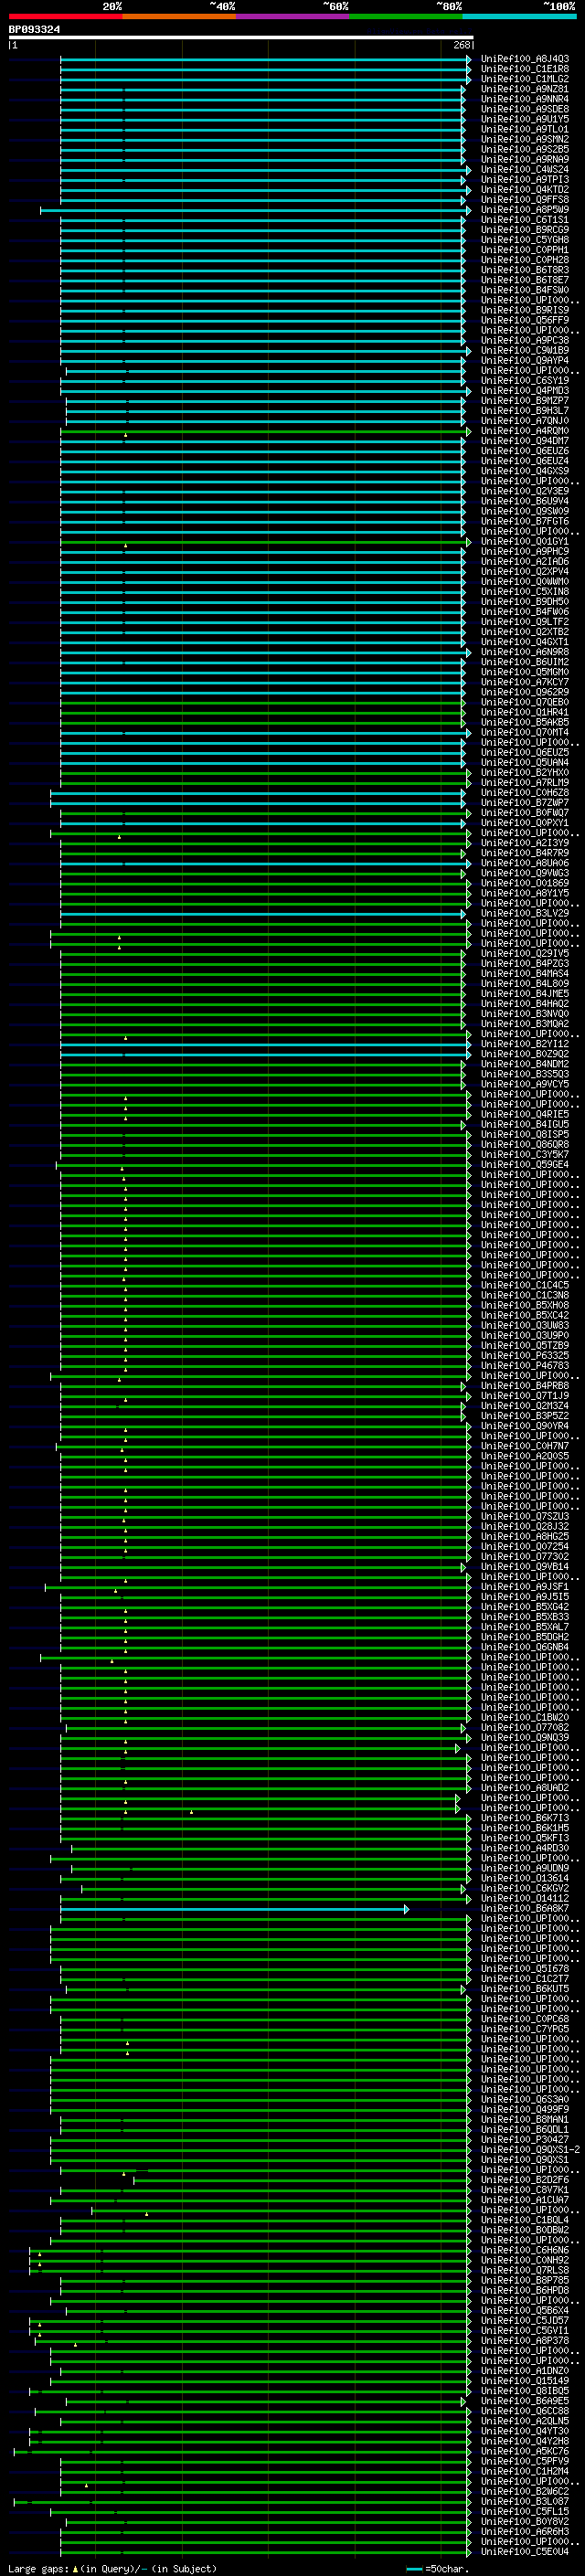Open hit UniRef100_C1E1R8
This screenshot has height=2576, width=585.
pos(525,69)
